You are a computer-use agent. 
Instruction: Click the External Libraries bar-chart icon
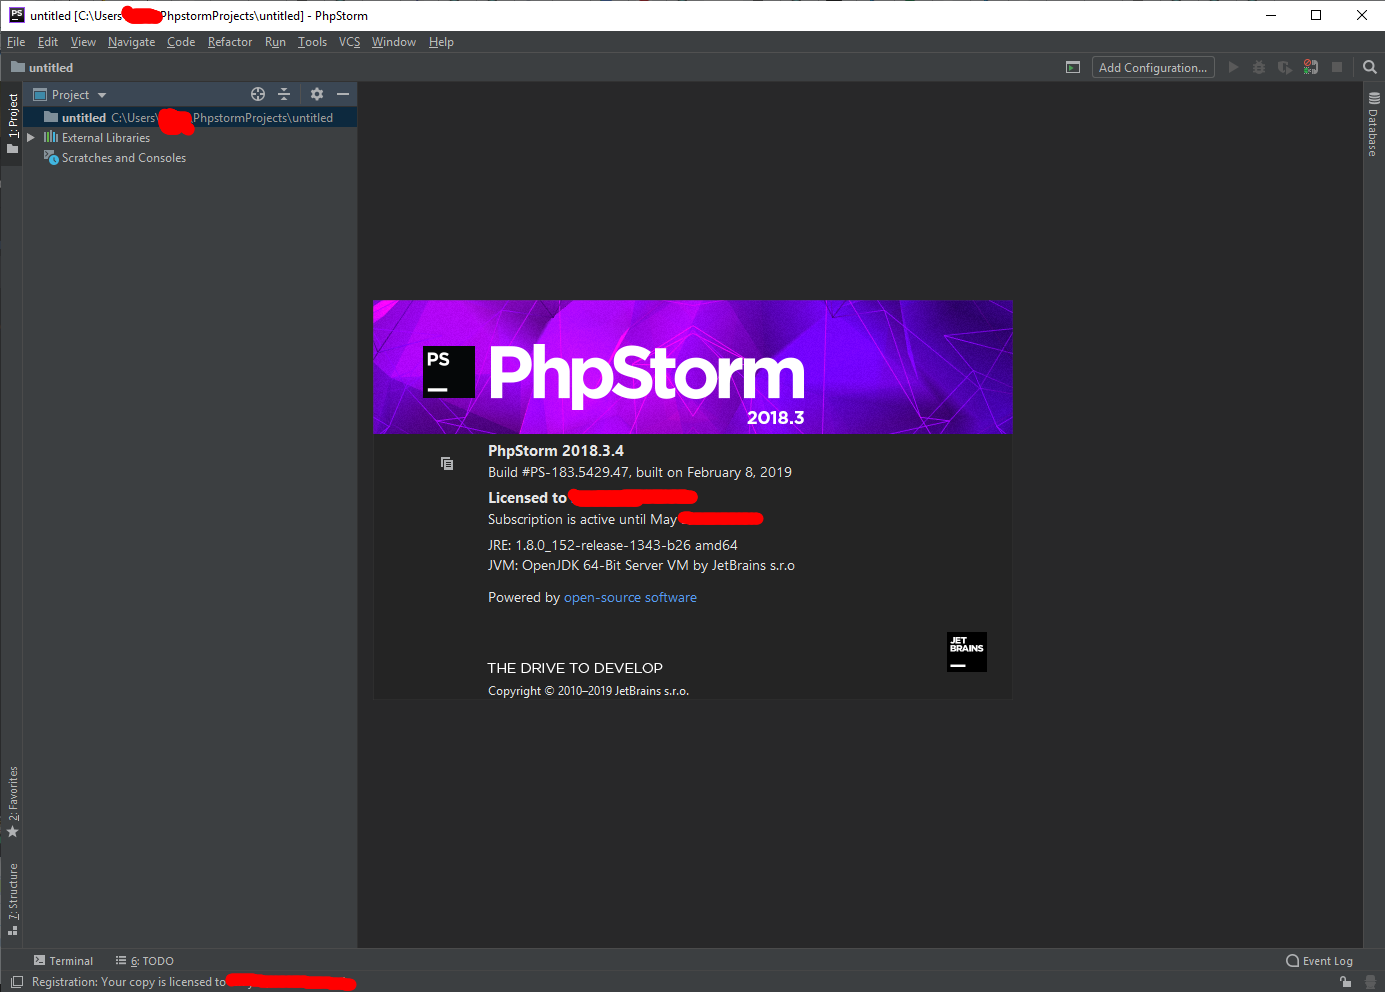click(51, 137)
